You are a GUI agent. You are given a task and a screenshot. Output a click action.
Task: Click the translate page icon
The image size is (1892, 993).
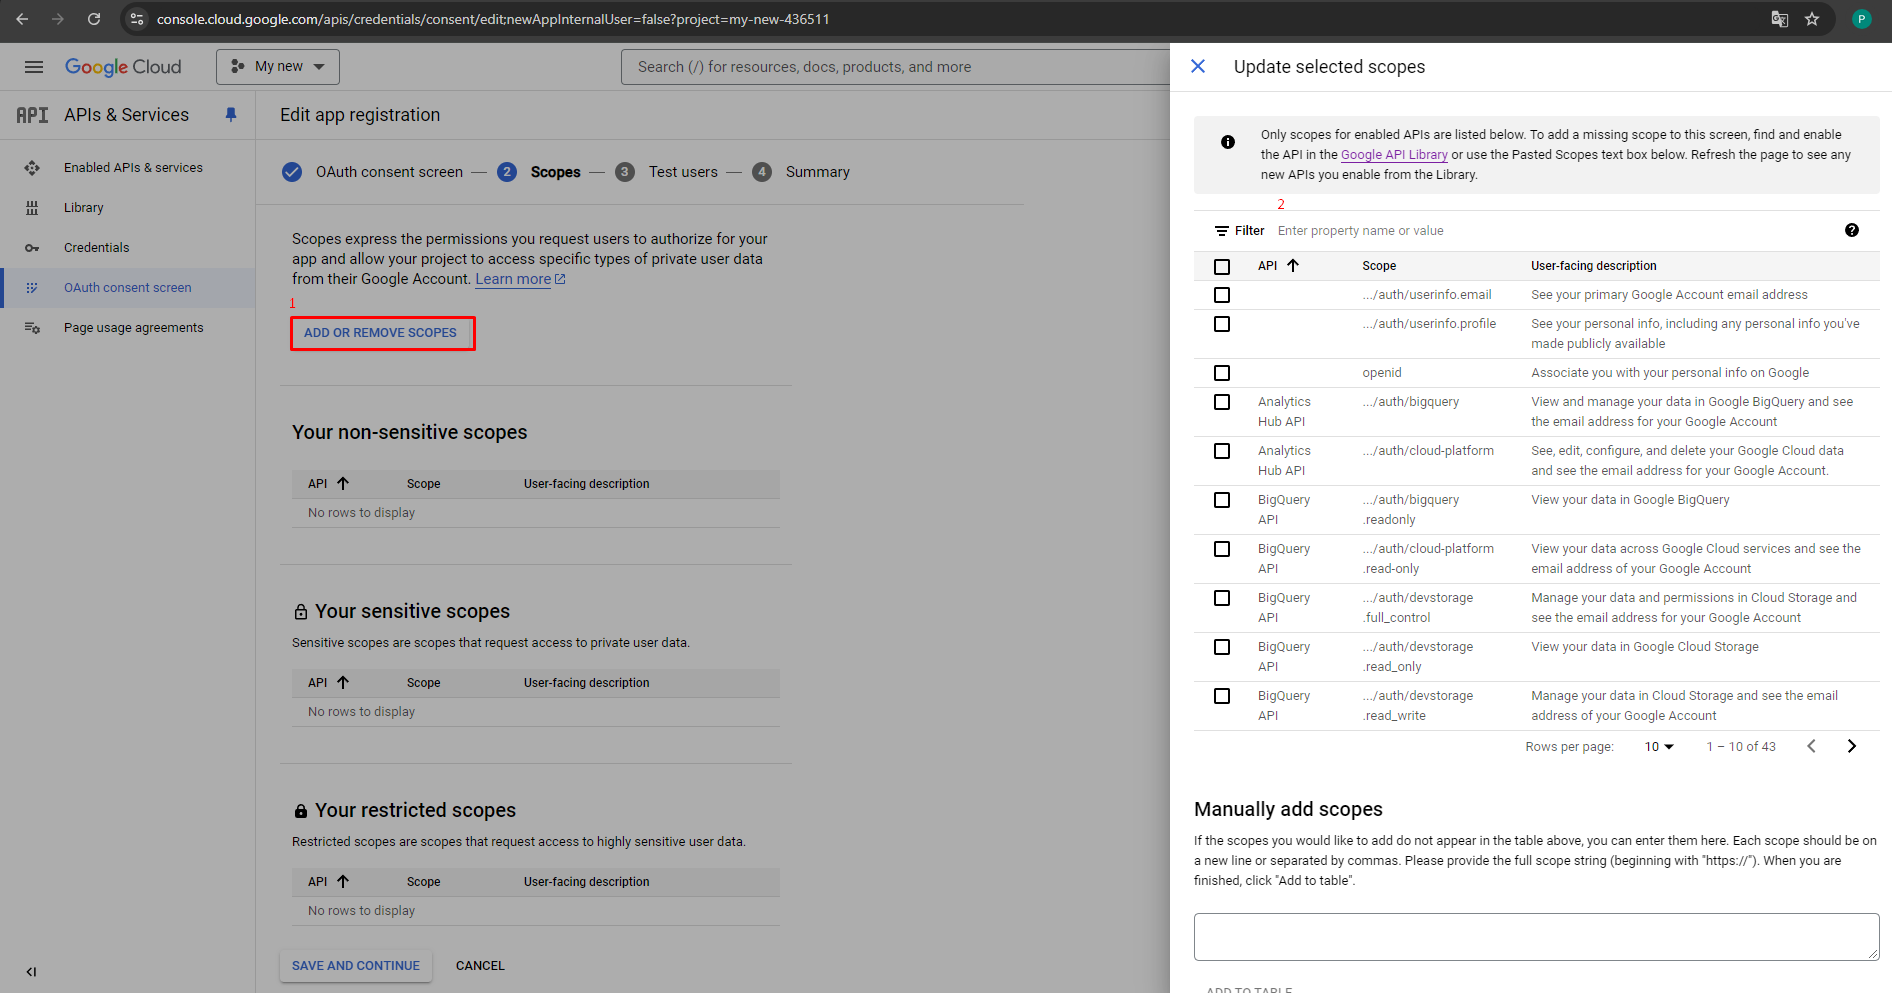[1779, 19]
